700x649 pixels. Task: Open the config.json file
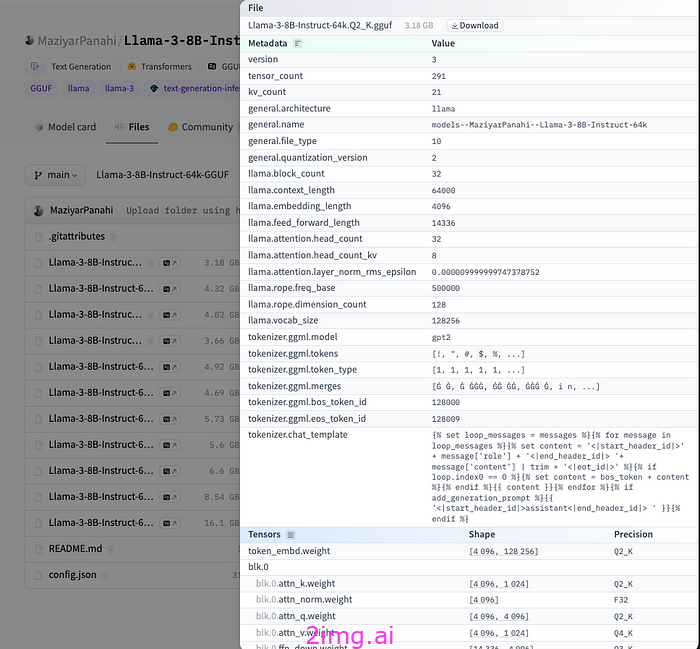(72, 575)
